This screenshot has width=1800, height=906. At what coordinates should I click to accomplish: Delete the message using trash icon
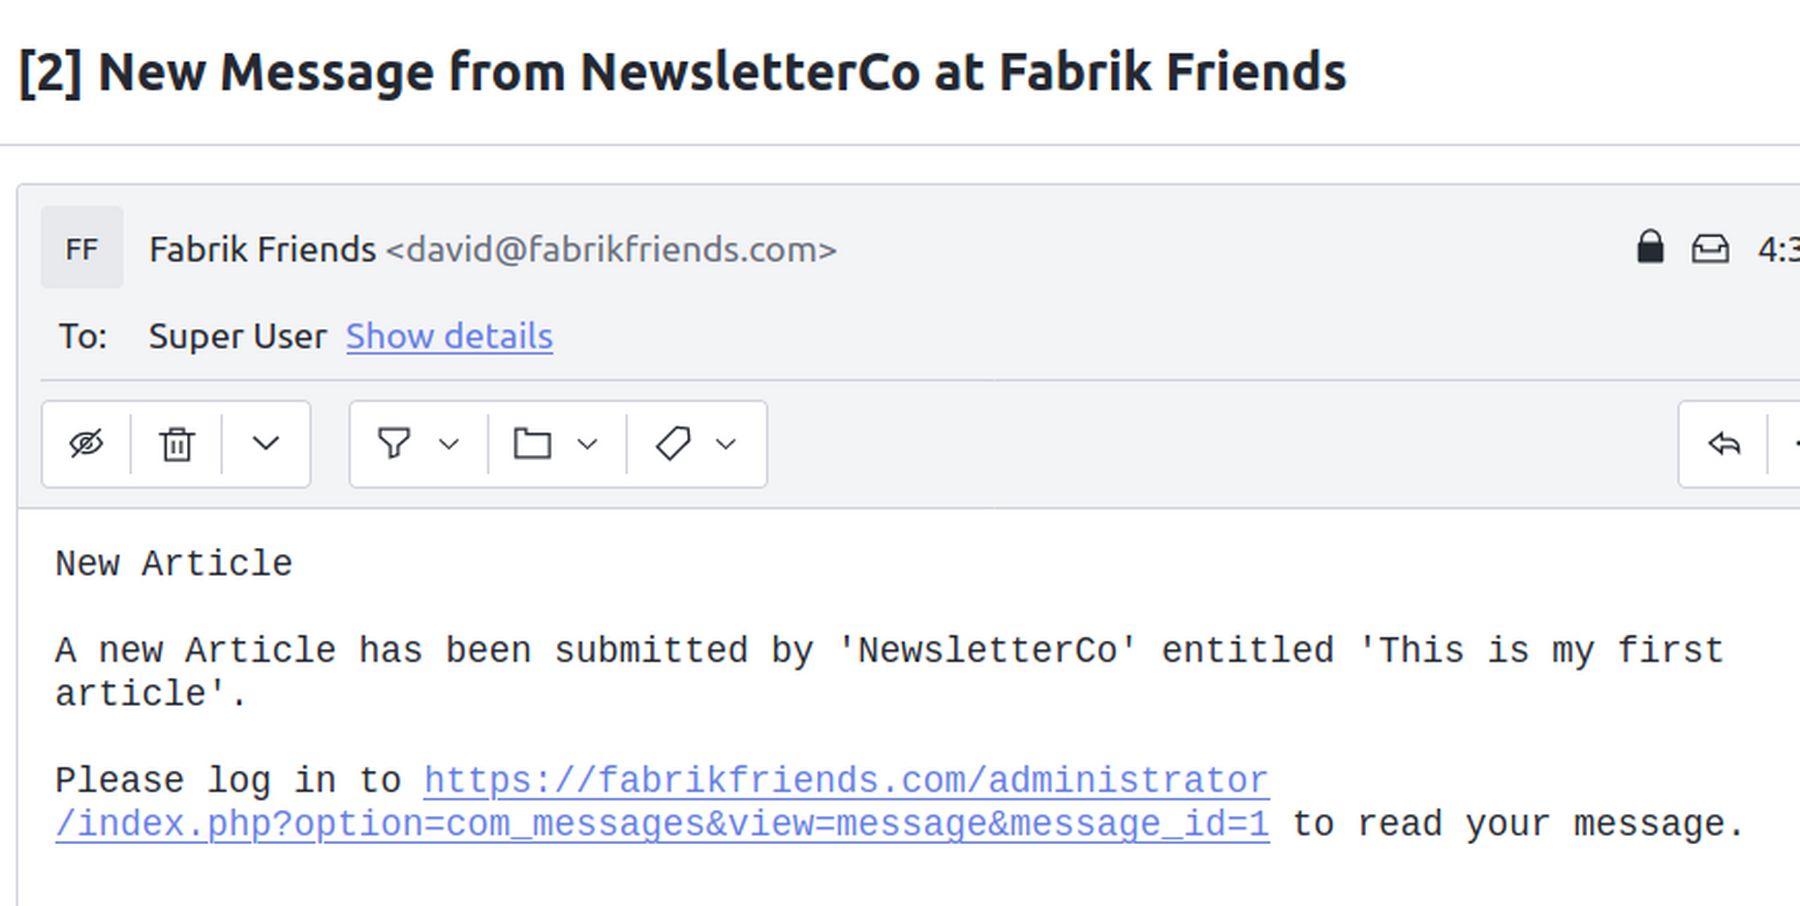coord(177,443)
